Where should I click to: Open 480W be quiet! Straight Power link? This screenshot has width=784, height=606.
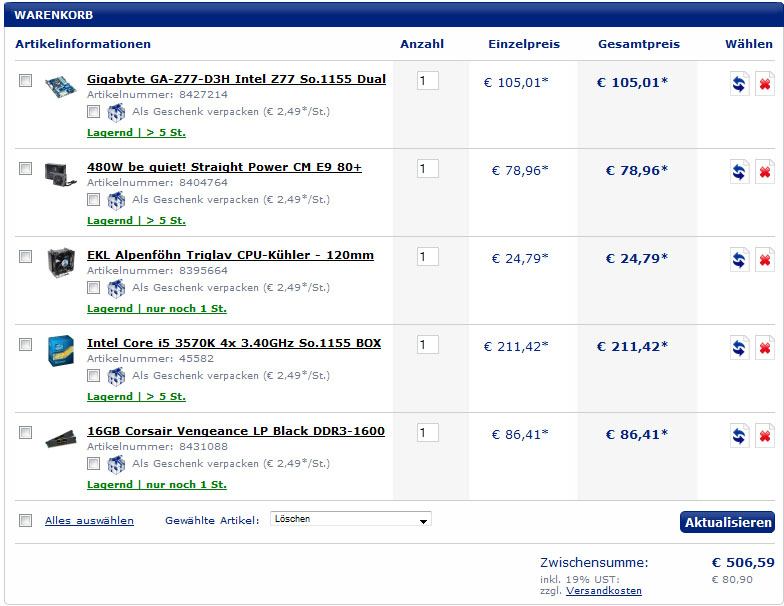[x=224, y=167]
